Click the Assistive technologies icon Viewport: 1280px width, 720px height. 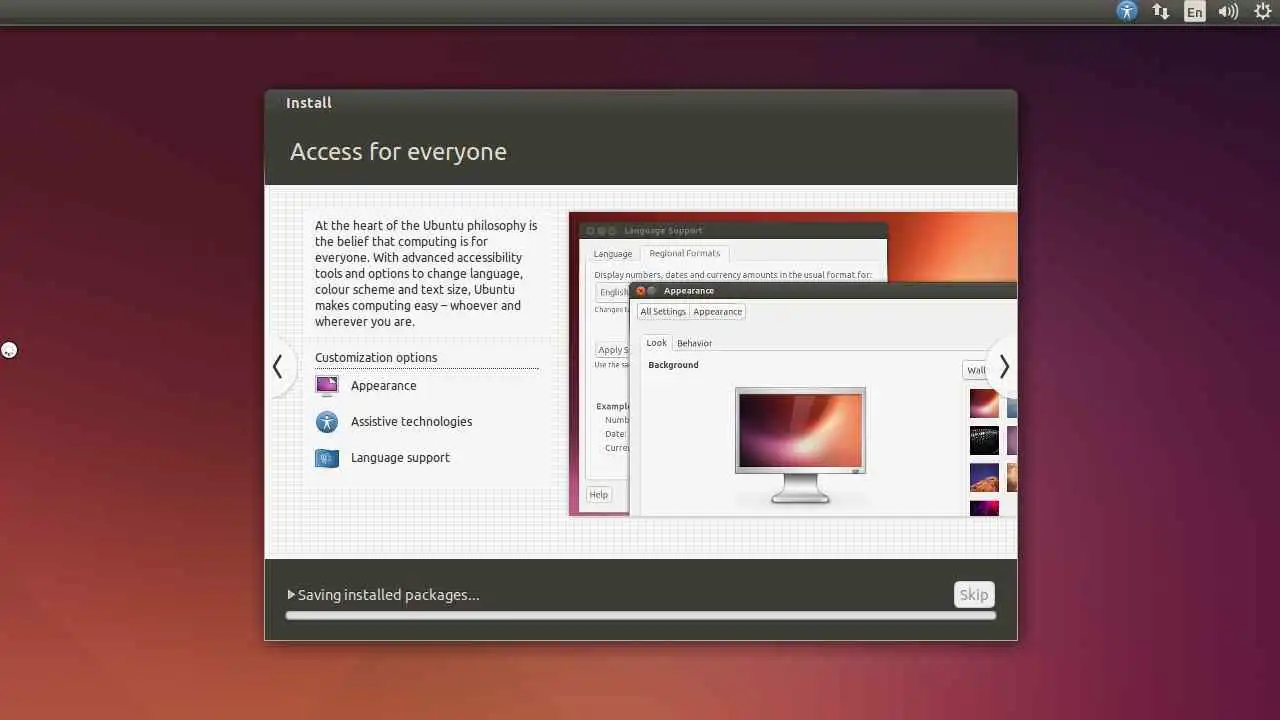327,422
